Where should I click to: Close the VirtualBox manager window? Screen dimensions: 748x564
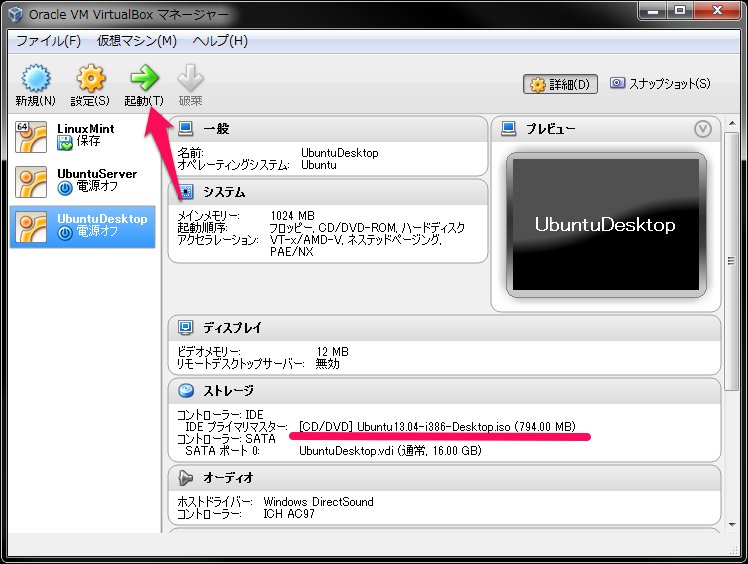717,10
